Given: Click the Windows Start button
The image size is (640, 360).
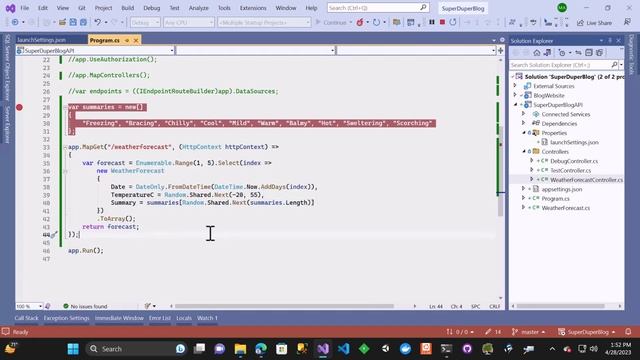Looking at the screenshot, I should coord(73,349).
